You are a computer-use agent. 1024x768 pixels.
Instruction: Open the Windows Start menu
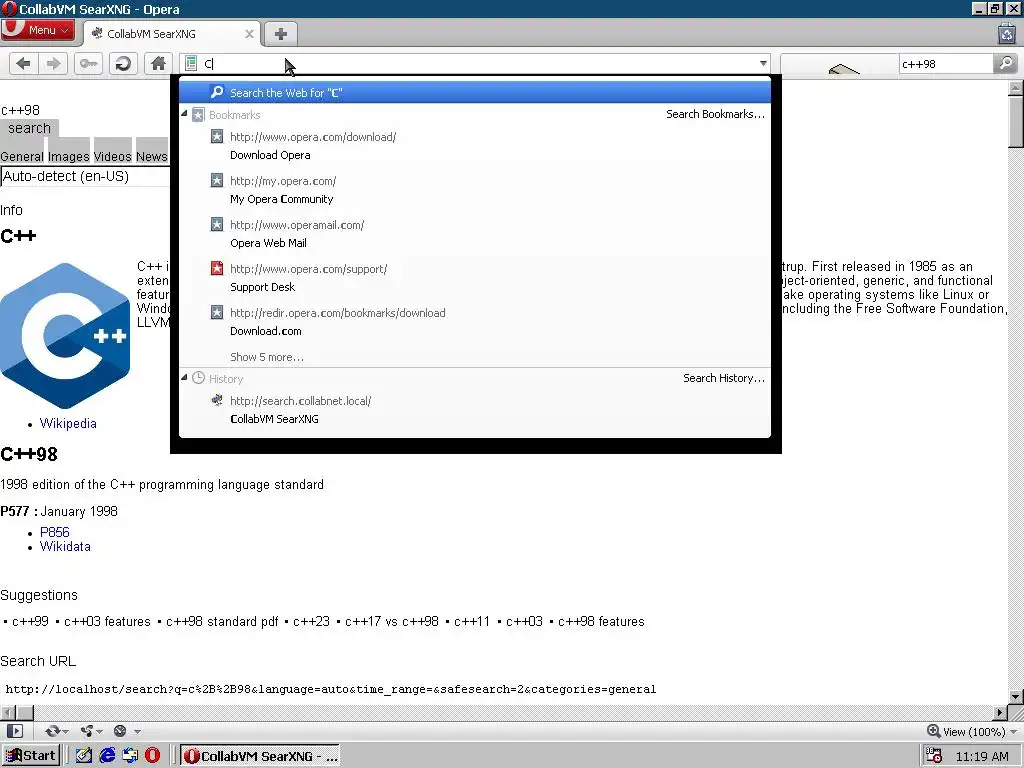(x=31, y=756)
